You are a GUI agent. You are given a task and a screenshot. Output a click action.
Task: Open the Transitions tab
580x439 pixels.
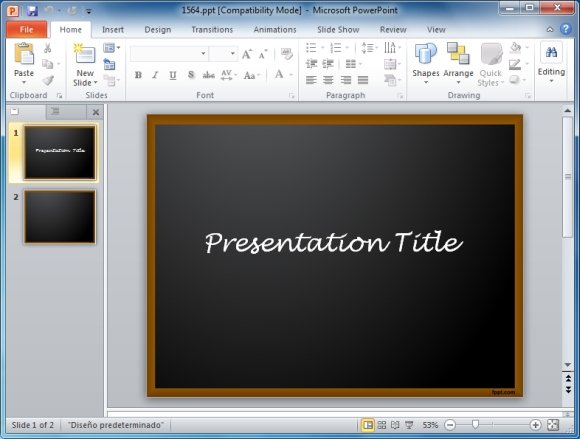click(212, 30)
